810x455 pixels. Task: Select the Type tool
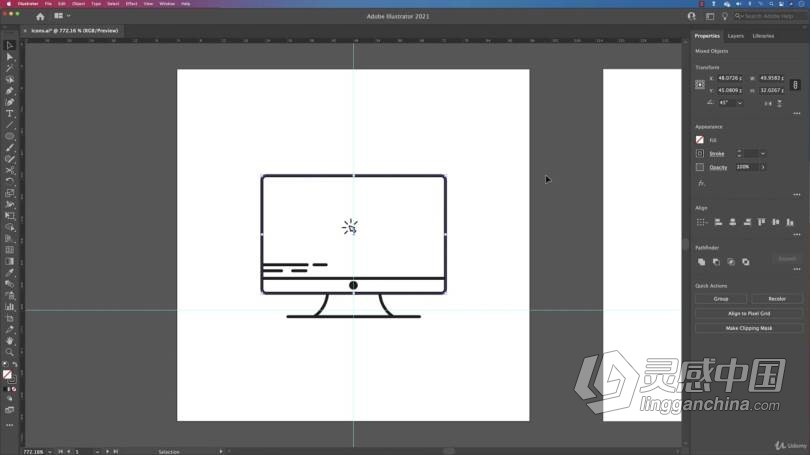point(10,114)
